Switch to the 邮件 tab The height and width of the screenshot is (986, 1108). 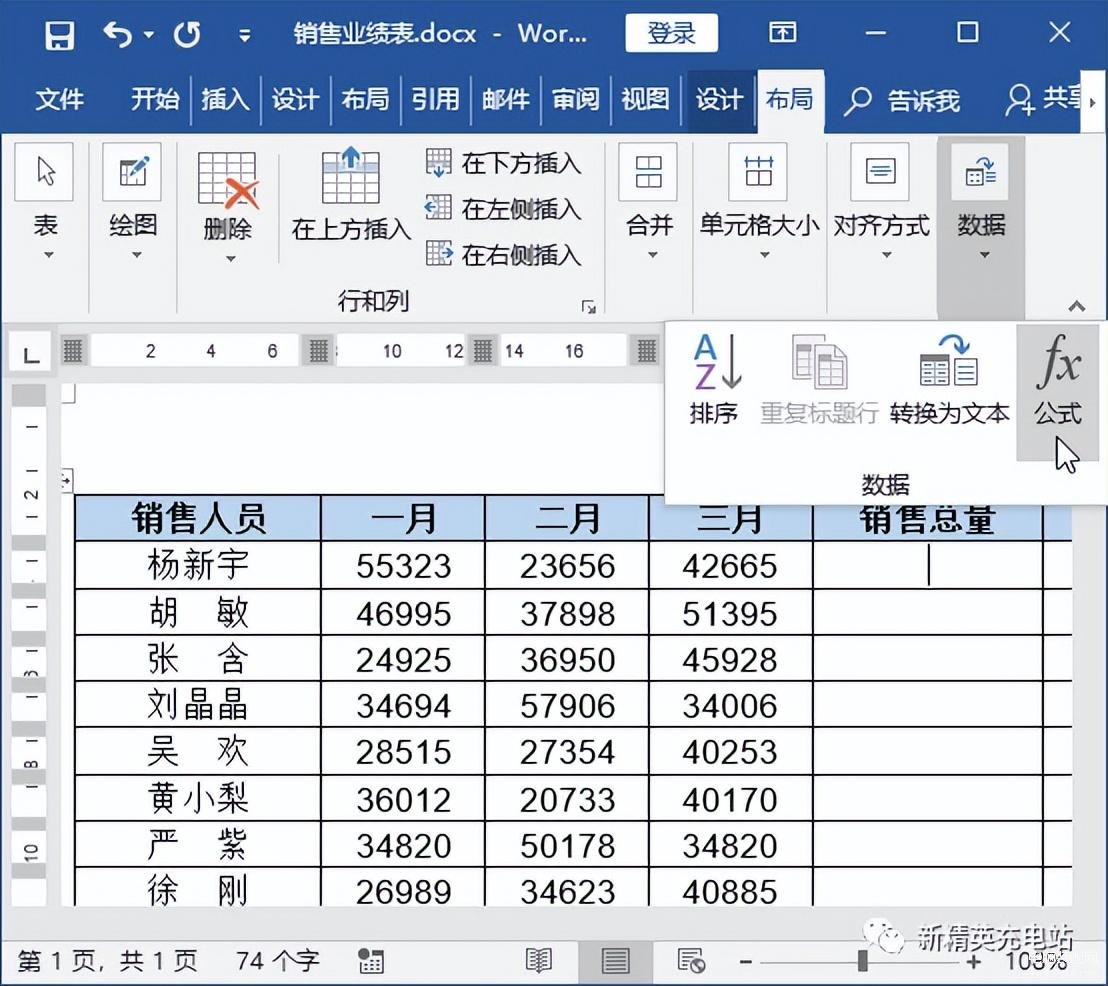point(506,99)
